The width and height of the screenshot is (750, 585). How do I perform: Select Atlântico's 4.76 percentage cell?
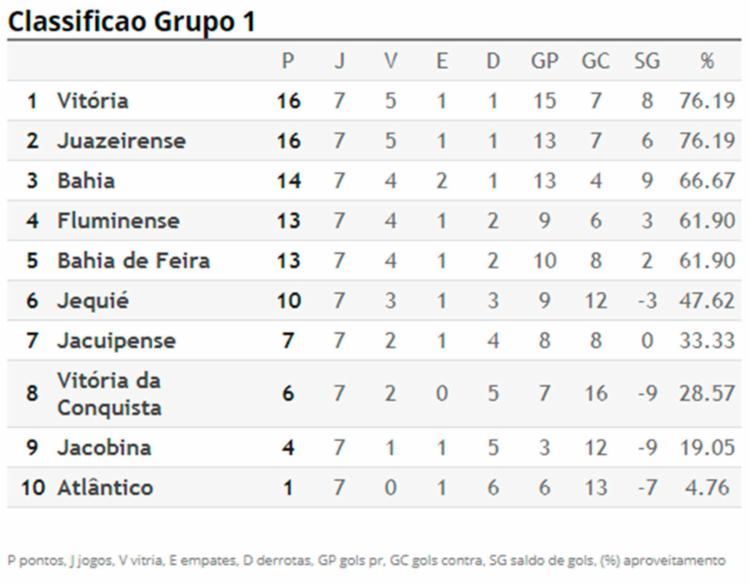pos(707,488)
